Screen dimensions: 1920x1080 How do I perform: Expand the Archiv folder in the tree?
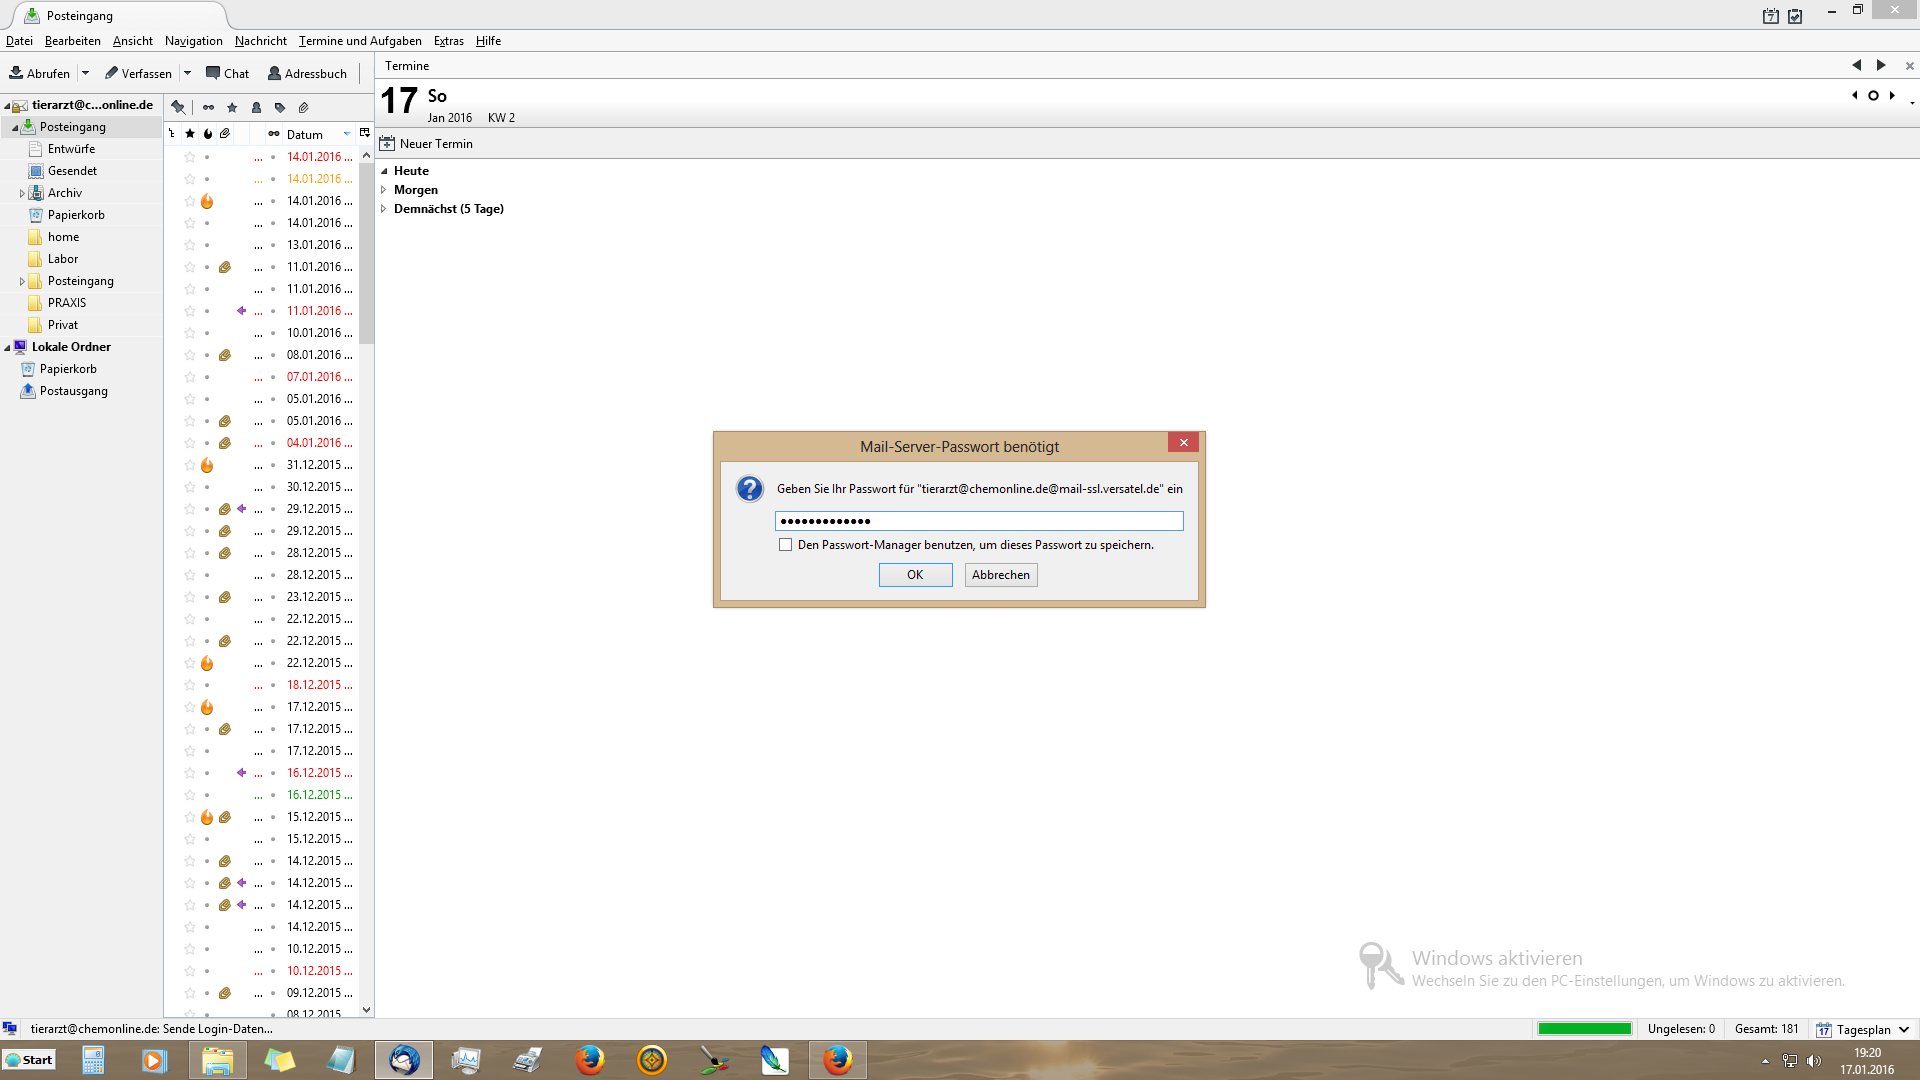coord(22,193)
